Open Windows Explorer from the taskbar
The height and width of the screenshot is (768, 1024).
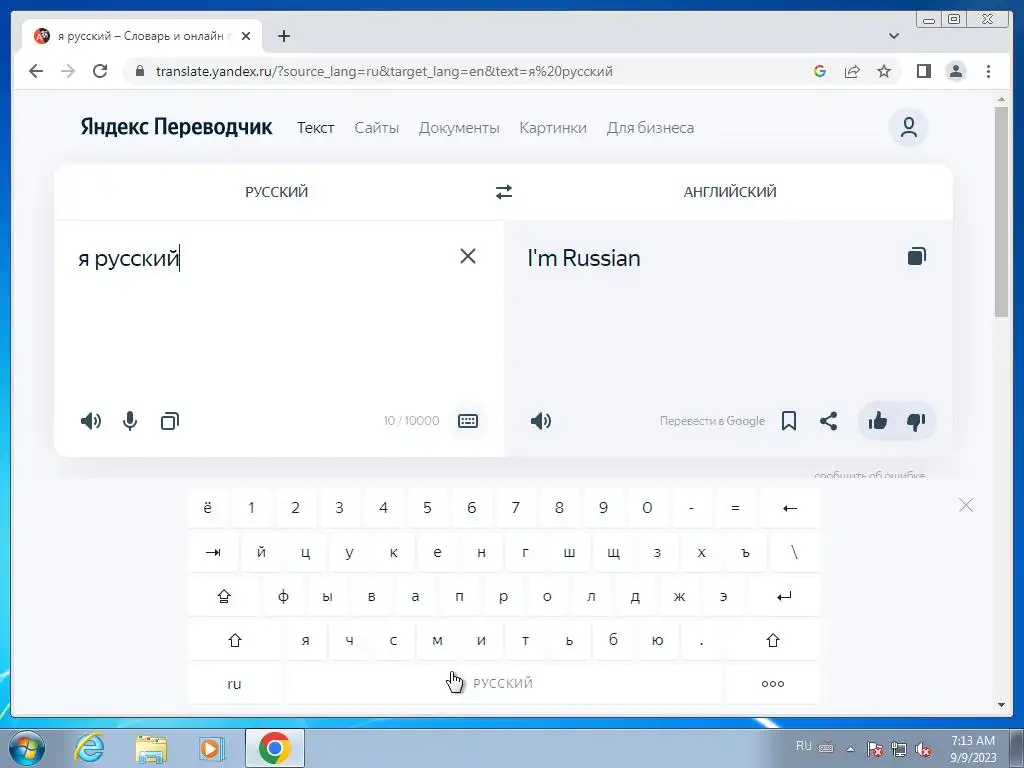click(x=151, y=748)
